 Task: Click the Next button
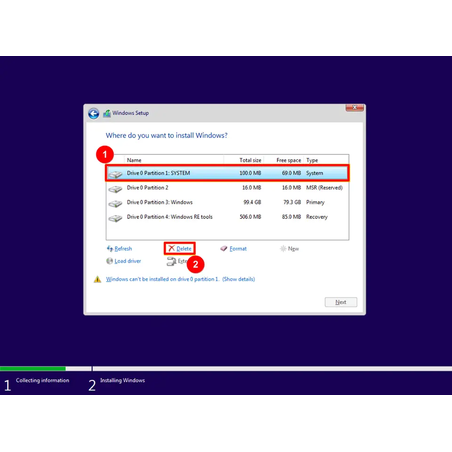341,302
